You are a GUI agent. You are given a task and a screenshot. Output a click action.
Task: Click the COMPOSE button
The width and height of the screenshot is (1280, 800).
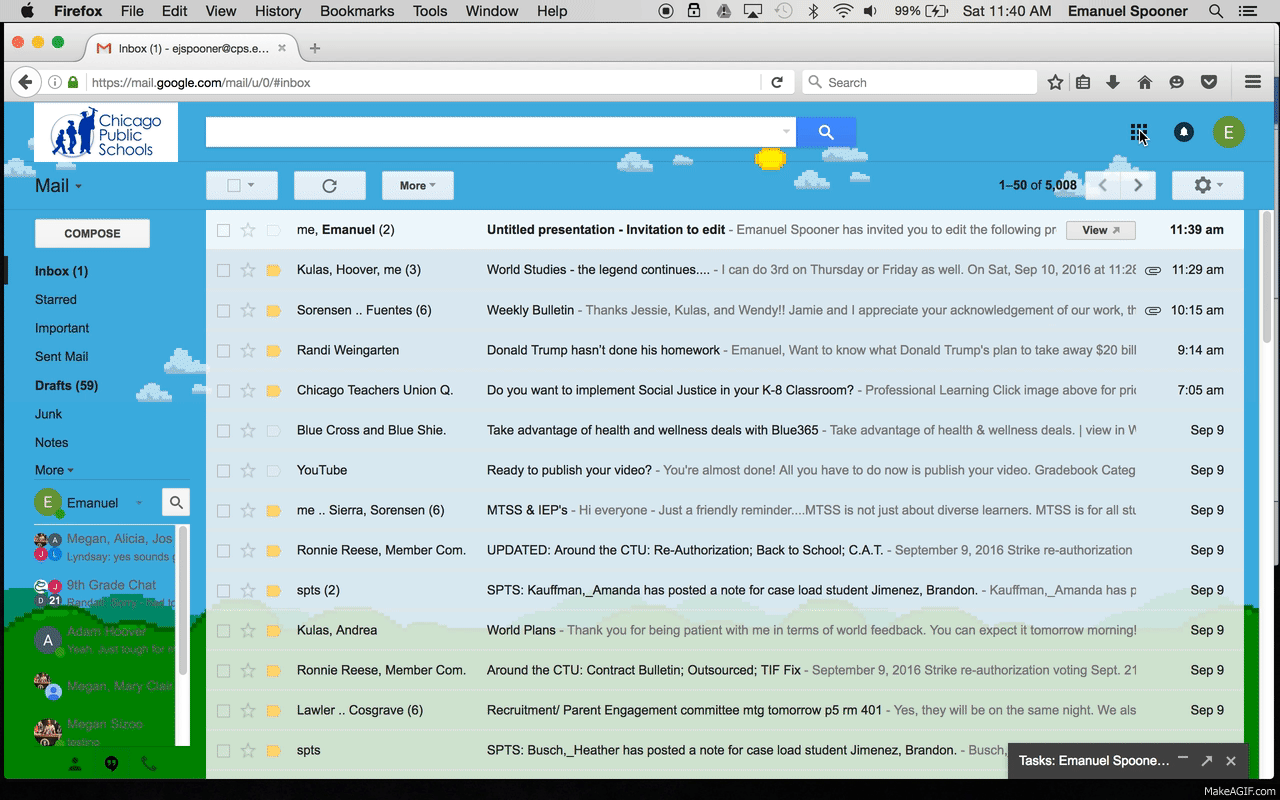(x=92, y=233)
